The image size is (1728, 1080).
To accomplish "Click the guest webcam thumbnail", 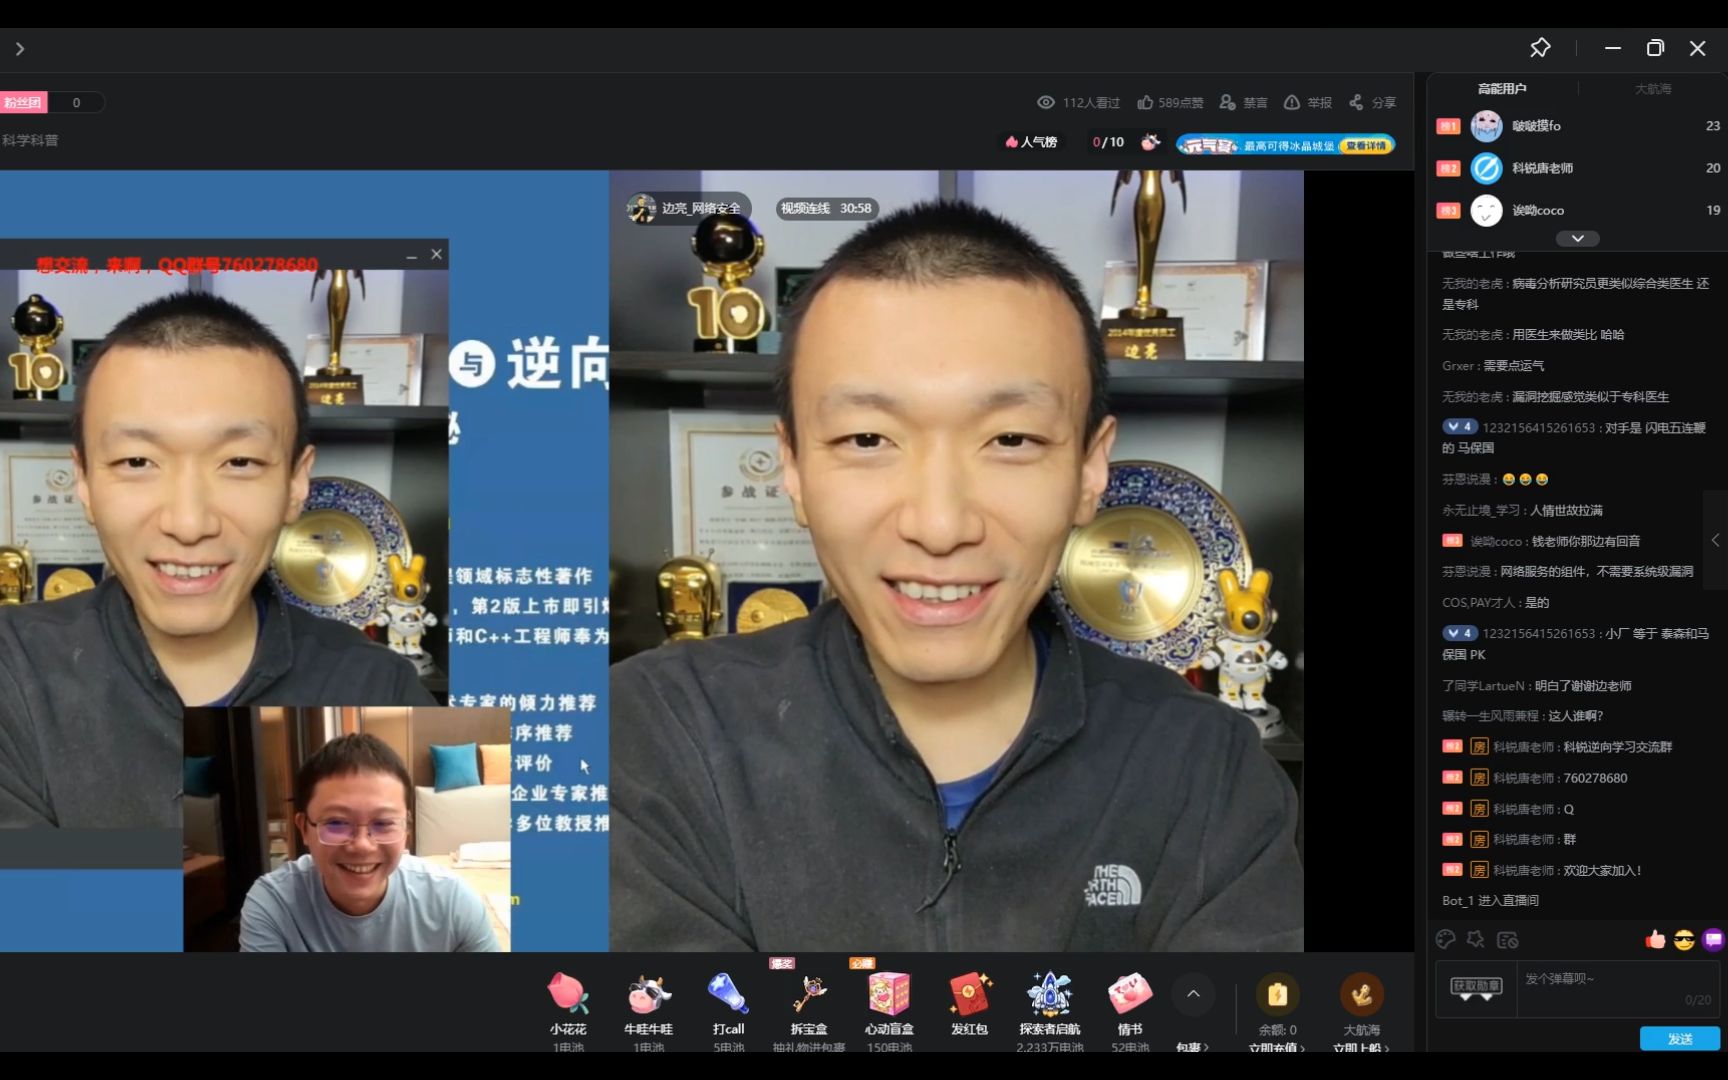I will click(x=347, y=829).
